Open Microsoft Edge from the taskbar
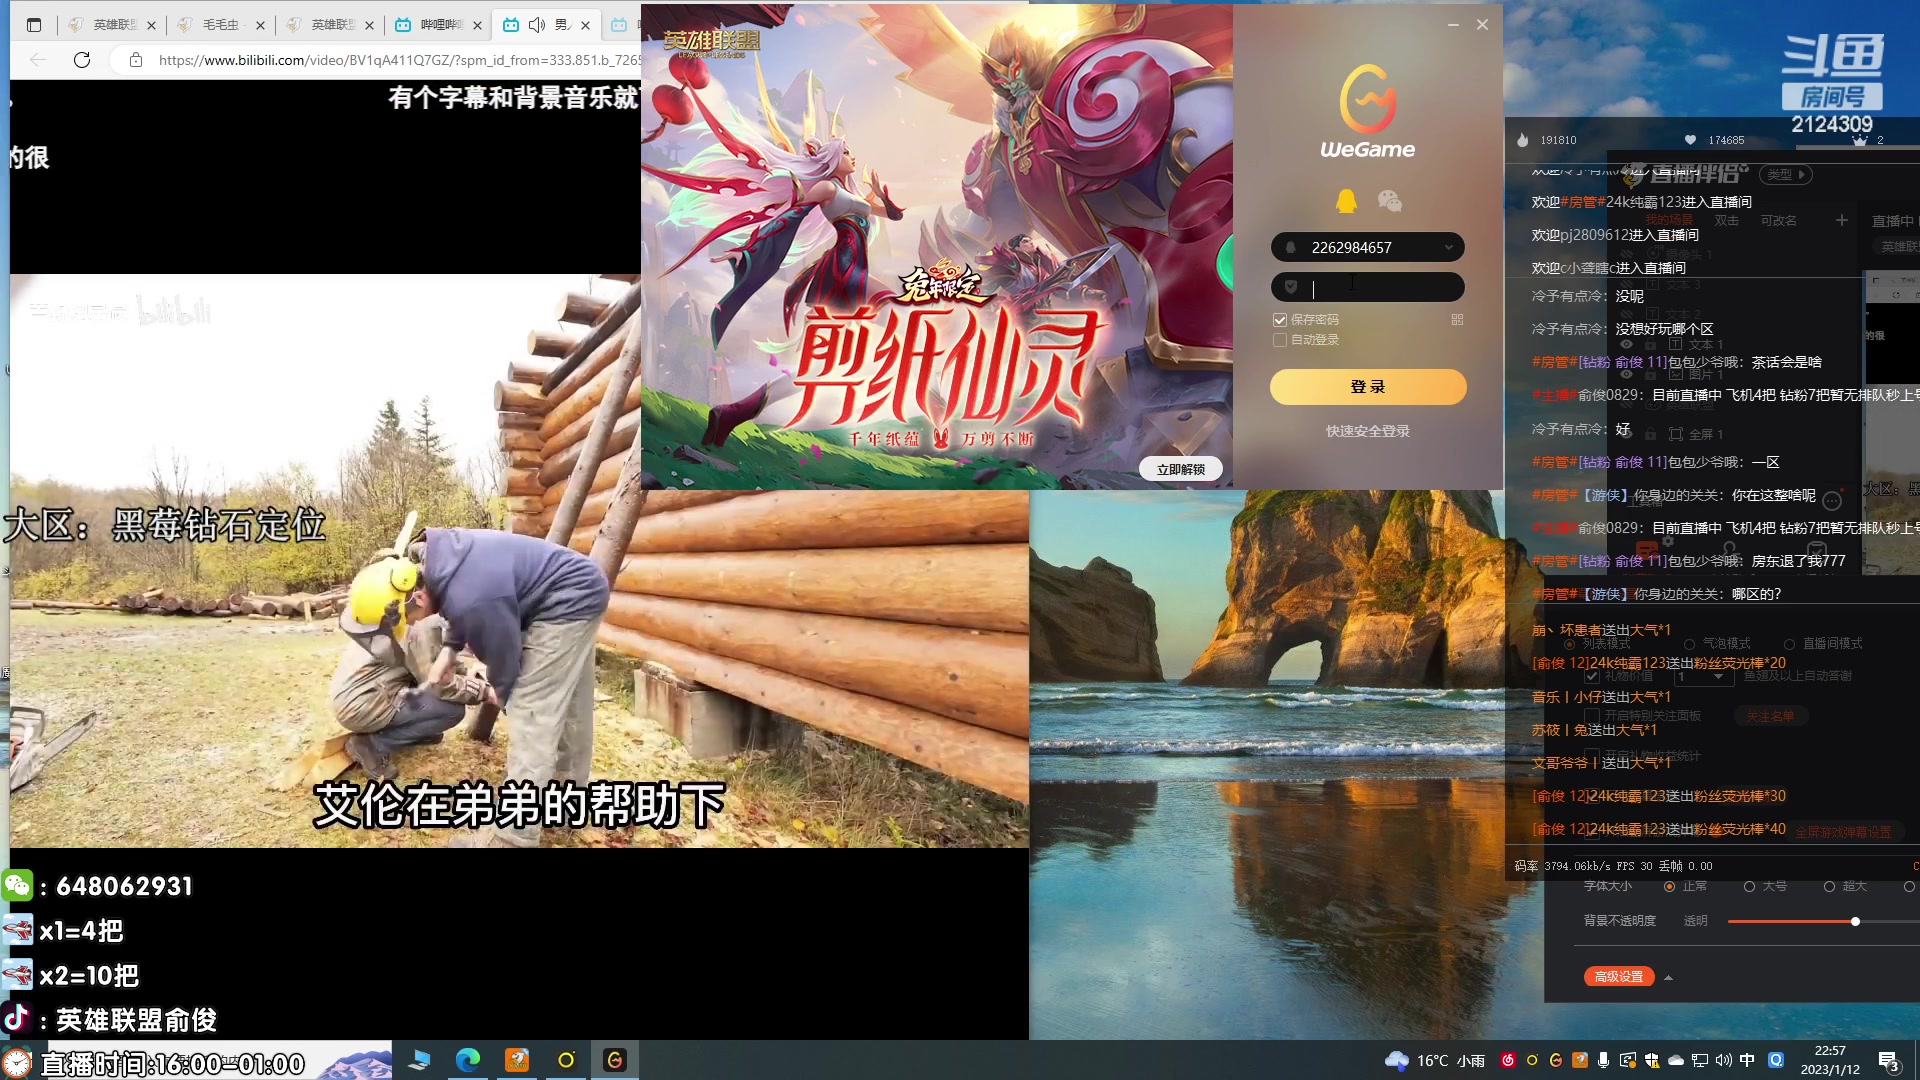 point(467,1060)
